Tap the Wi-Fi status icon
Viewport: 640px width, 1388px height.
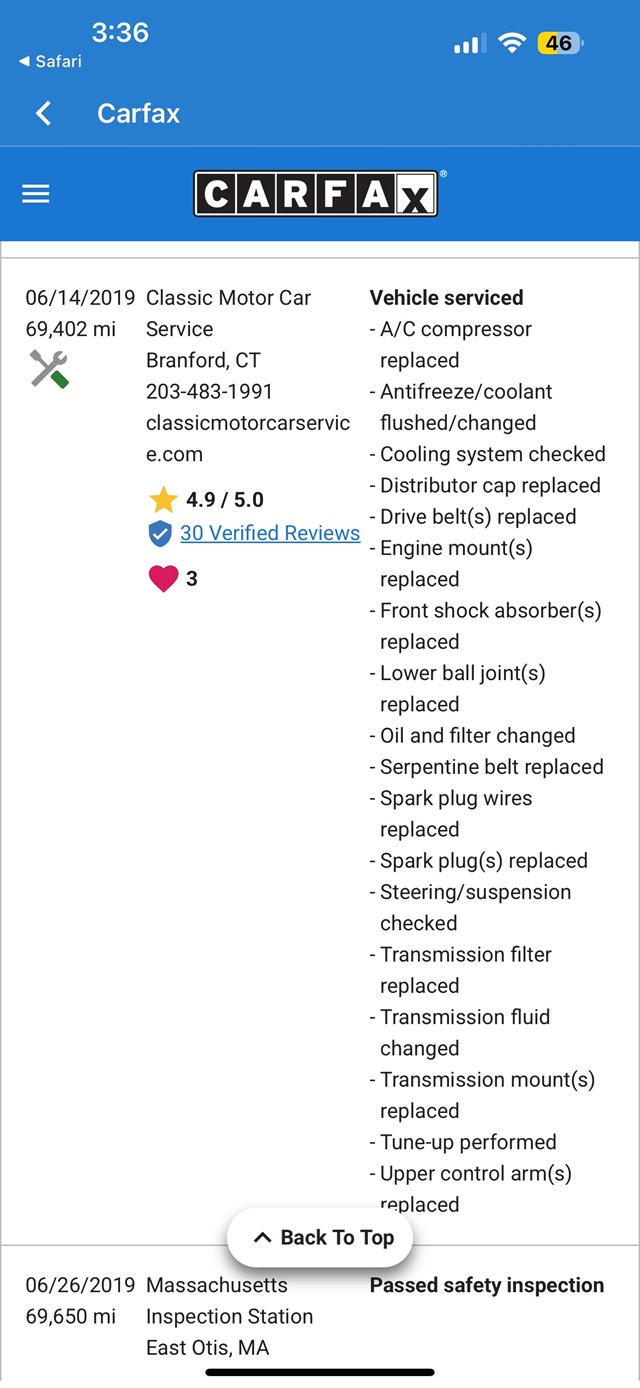pos(512,43)
